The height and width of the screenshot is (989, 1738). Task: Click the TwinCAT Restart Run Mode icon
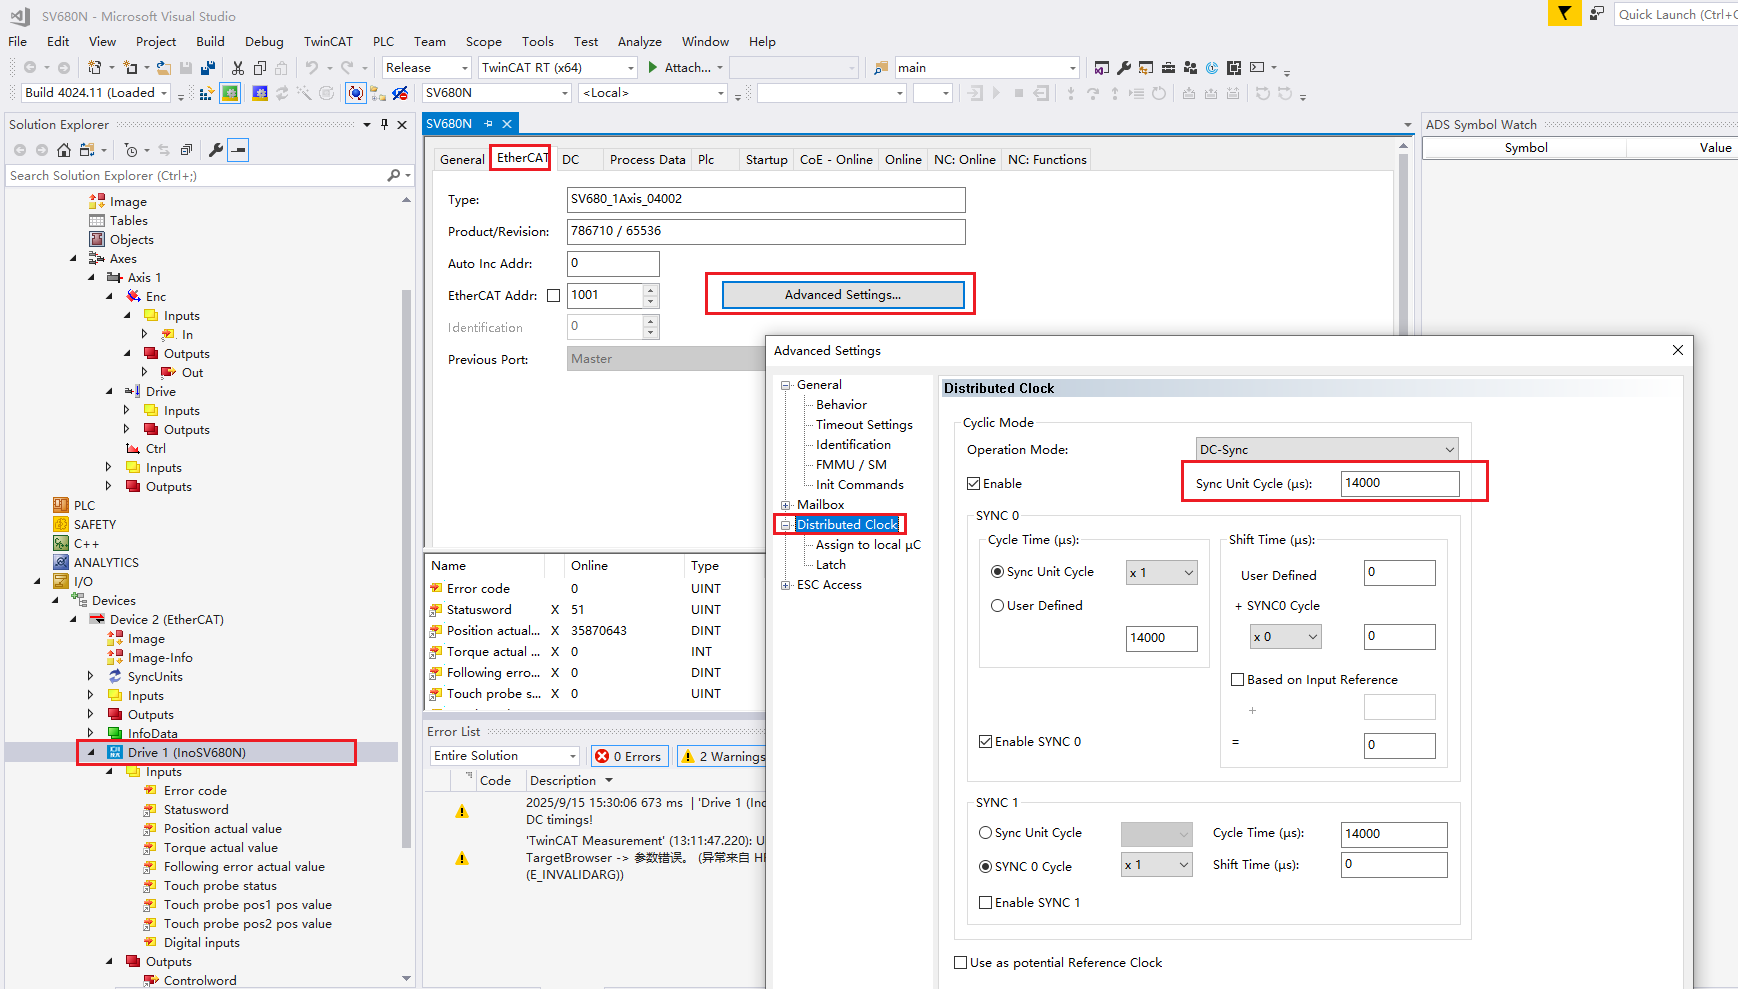[230, 93]
